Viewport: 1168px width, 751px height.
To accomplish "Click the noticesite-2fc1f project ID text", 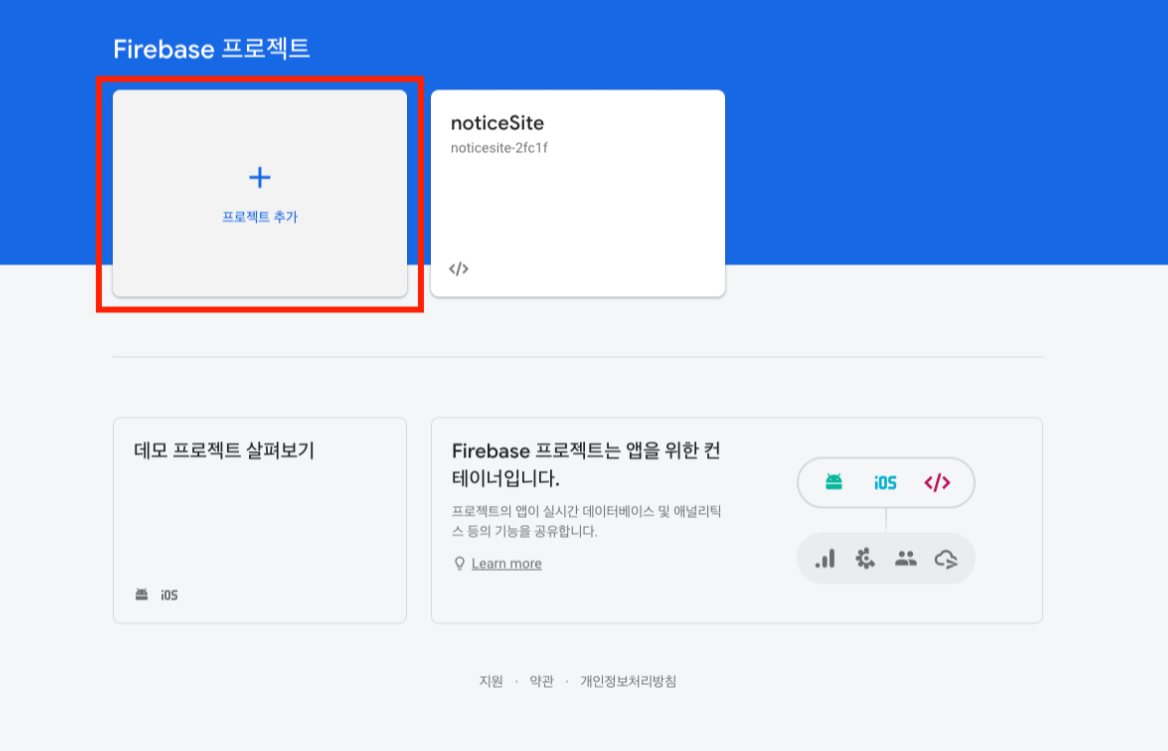I will pyautogui.click(x=499, y=148).
